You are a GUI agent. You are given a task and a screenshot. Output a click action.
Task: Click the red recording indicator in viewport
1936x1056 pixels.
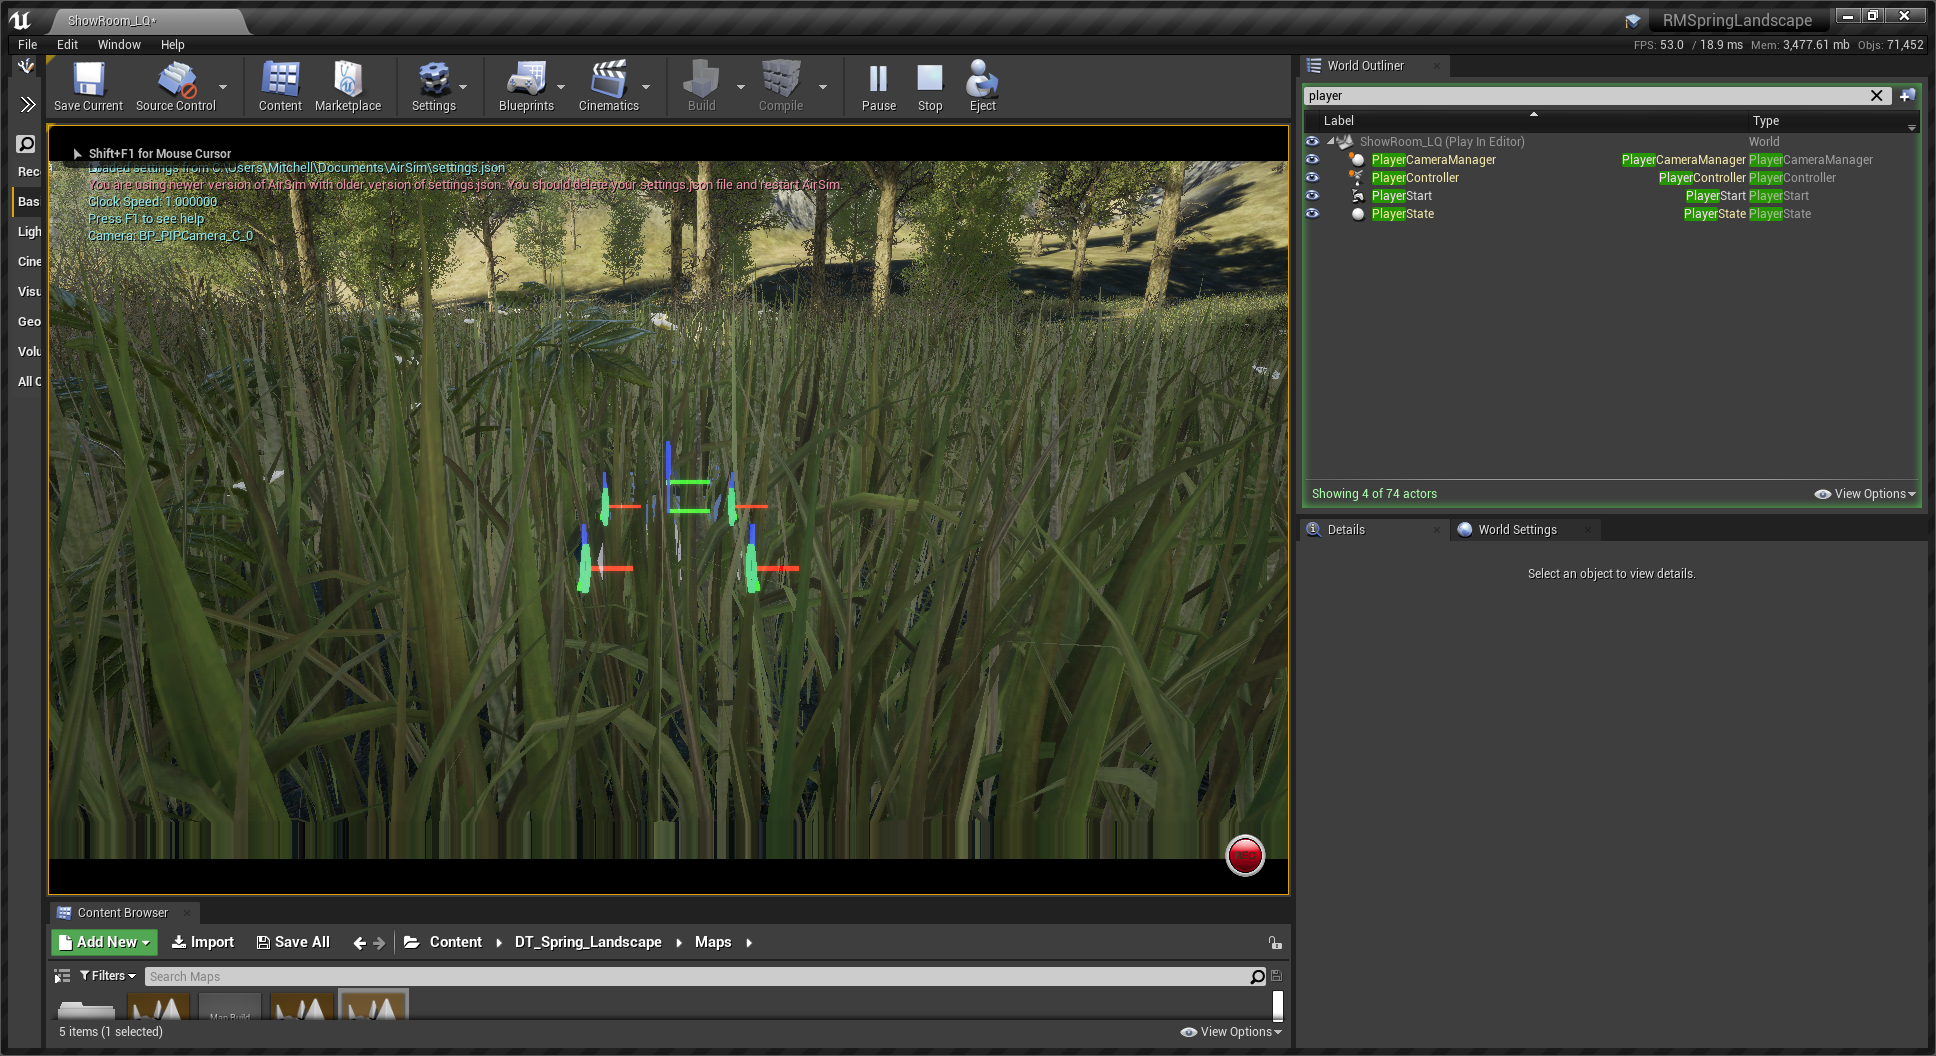pos(1245,855)
